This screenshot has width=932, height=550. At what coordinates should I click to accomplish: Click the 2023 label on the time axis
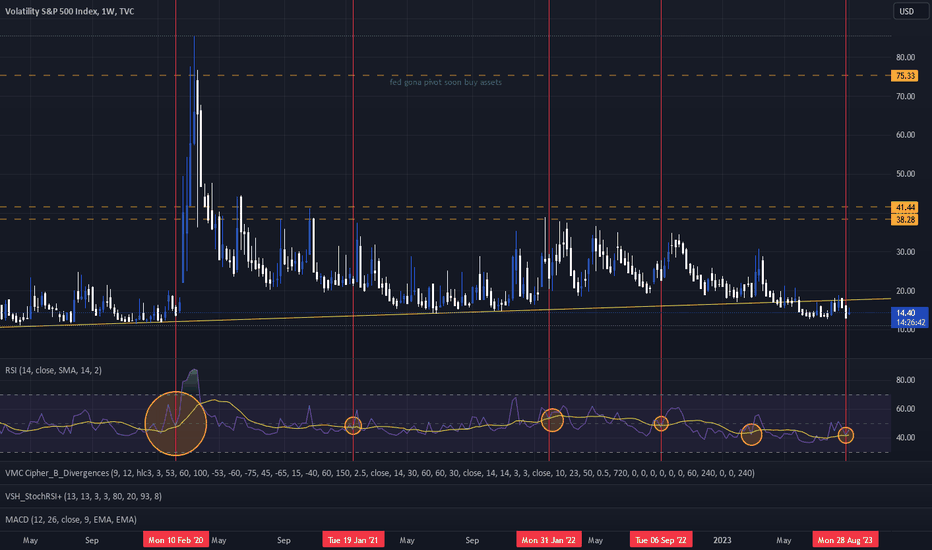click(722, 540)
